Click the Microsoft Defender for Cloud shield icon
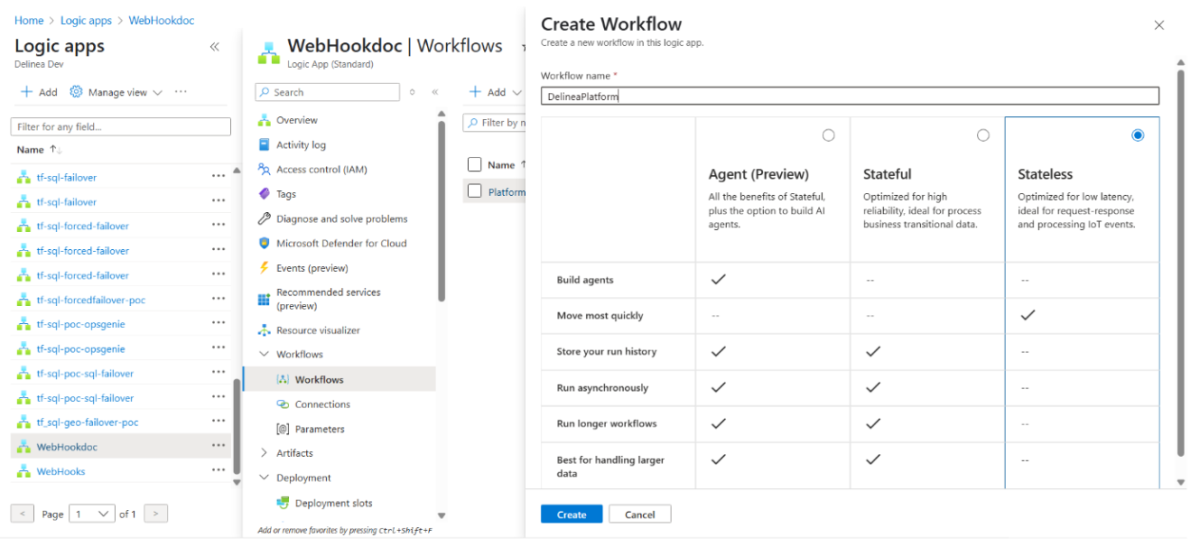 [x=264, y=243]
